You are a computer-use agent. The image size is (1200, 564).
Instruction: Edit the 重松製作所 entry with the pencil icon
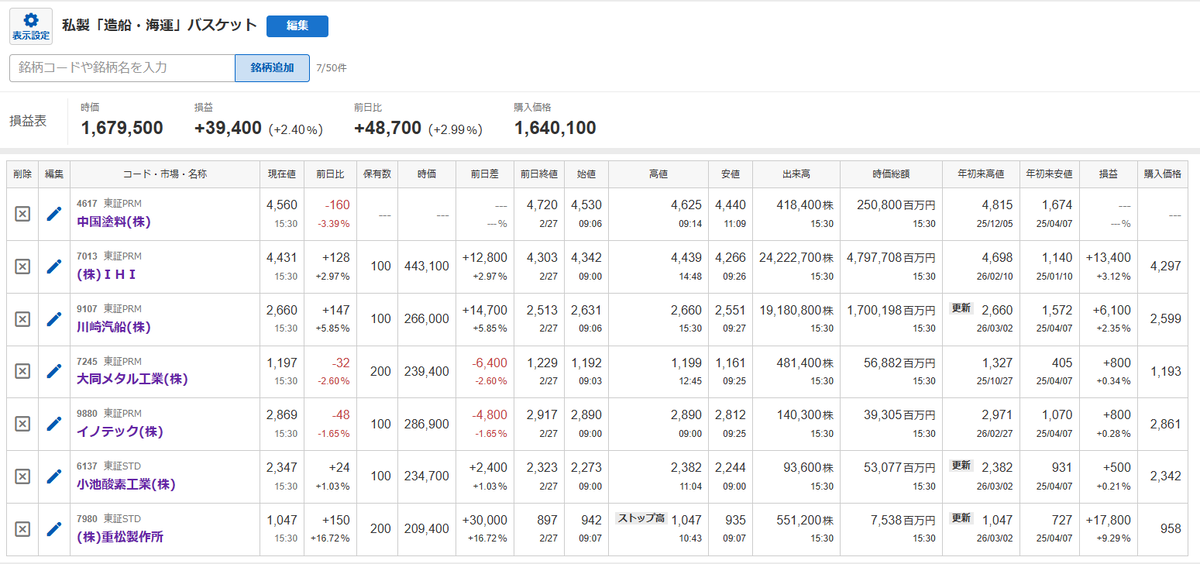pos(54,529)
